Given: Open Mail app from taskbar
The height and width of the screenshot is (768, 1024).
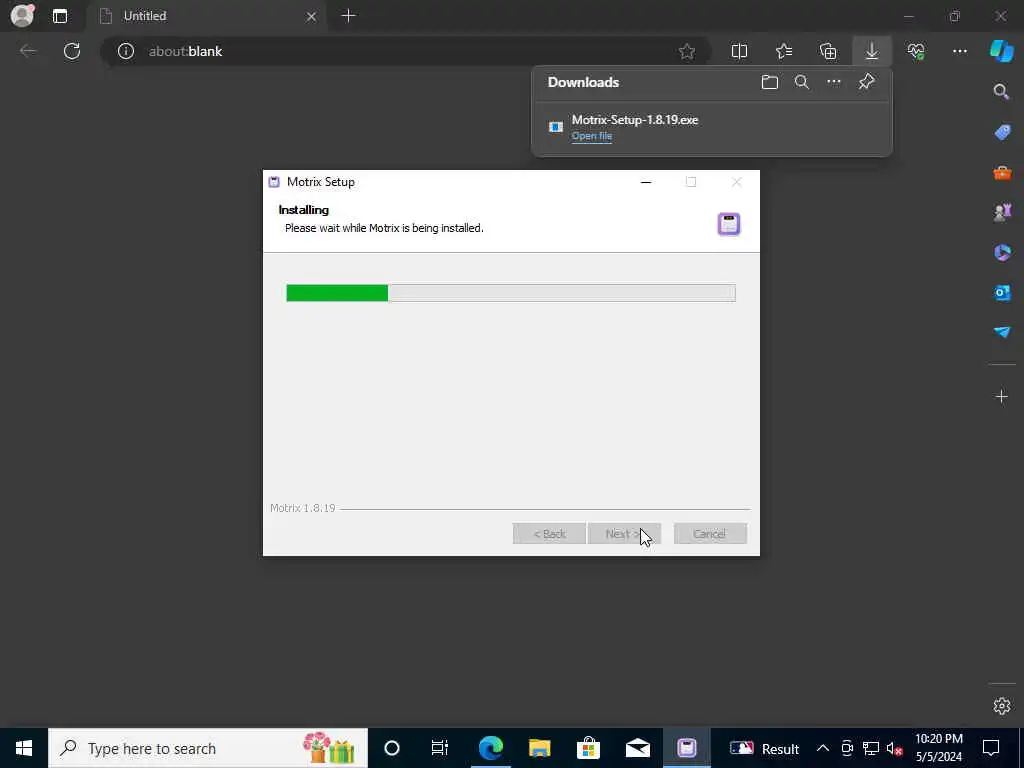Looking at the screenshot, I should click(x=637, y=748).
